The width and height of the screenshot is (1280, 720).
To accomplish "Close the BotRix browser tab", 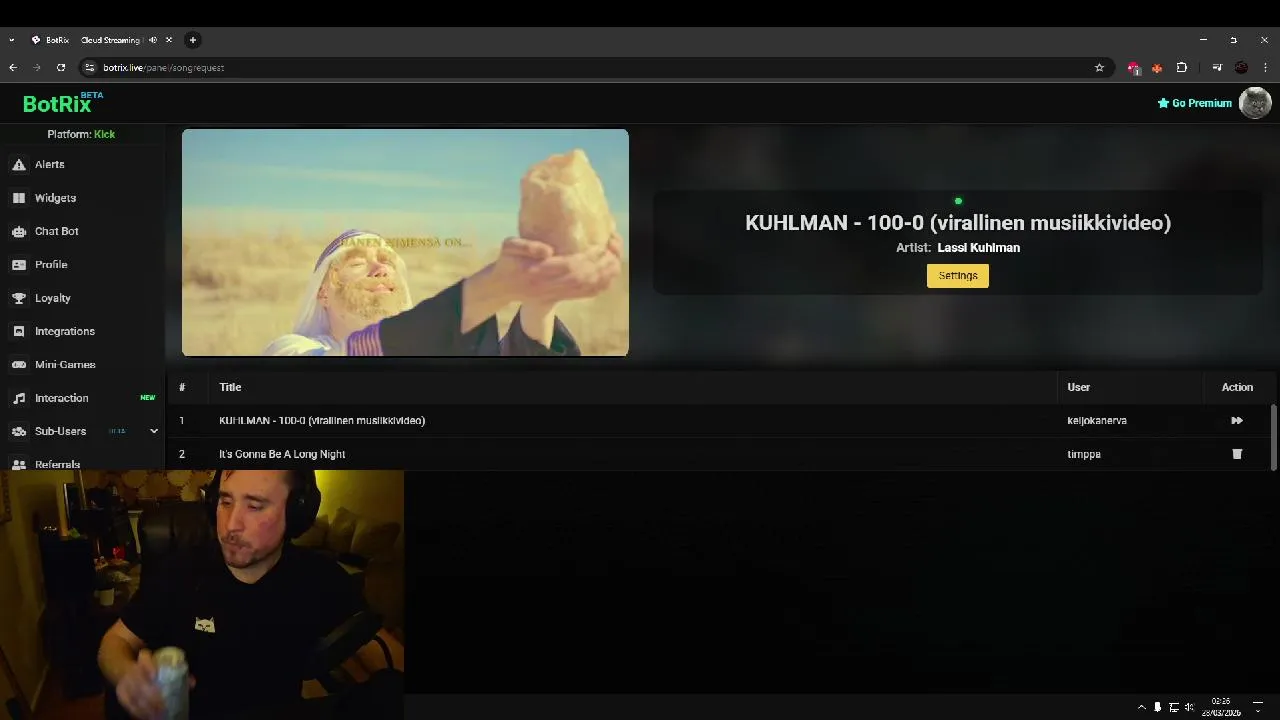I will point(169,40).
